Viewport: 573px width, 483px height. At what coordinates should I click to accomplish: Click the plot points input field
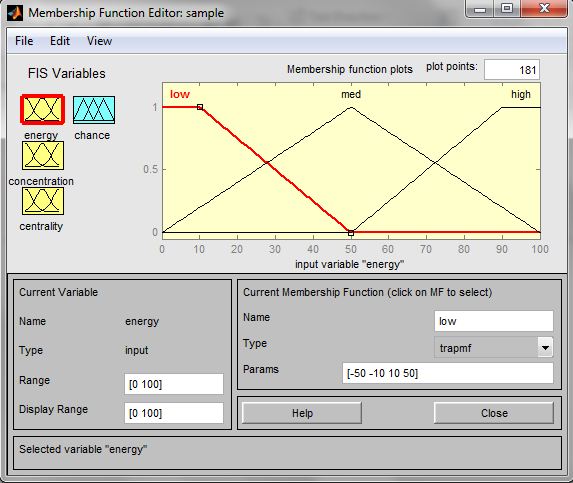click(x=512, y=69)
